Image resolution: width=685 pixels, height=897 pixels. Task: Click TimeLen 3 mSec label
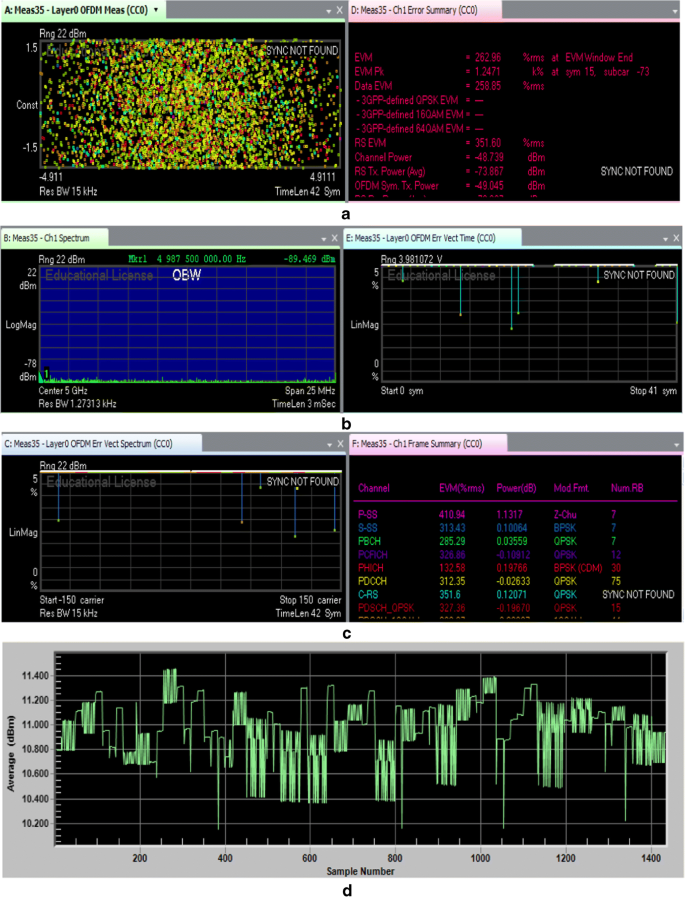click(303, 404)
